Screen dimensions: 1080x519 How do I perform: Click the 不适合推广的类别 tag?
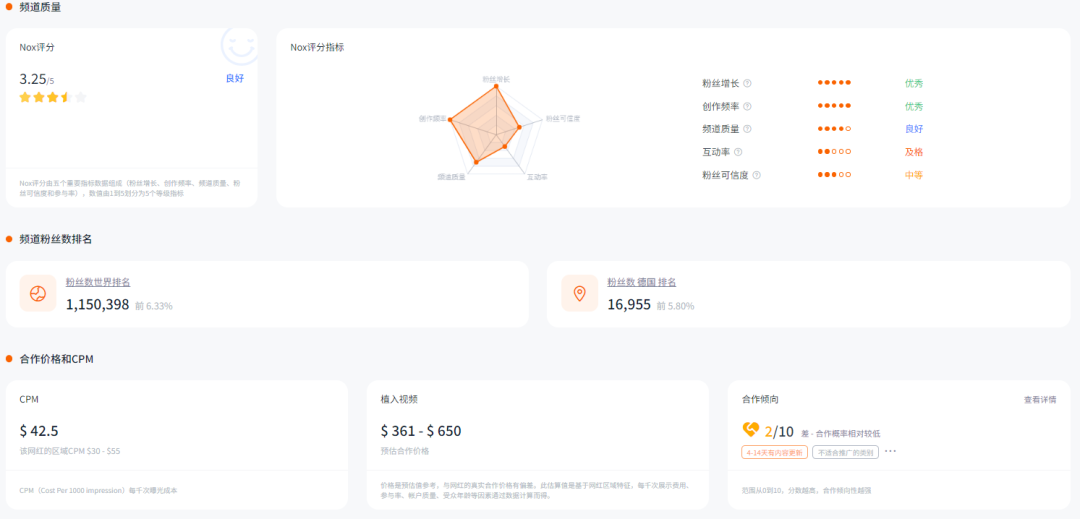[x=845, y=452]
